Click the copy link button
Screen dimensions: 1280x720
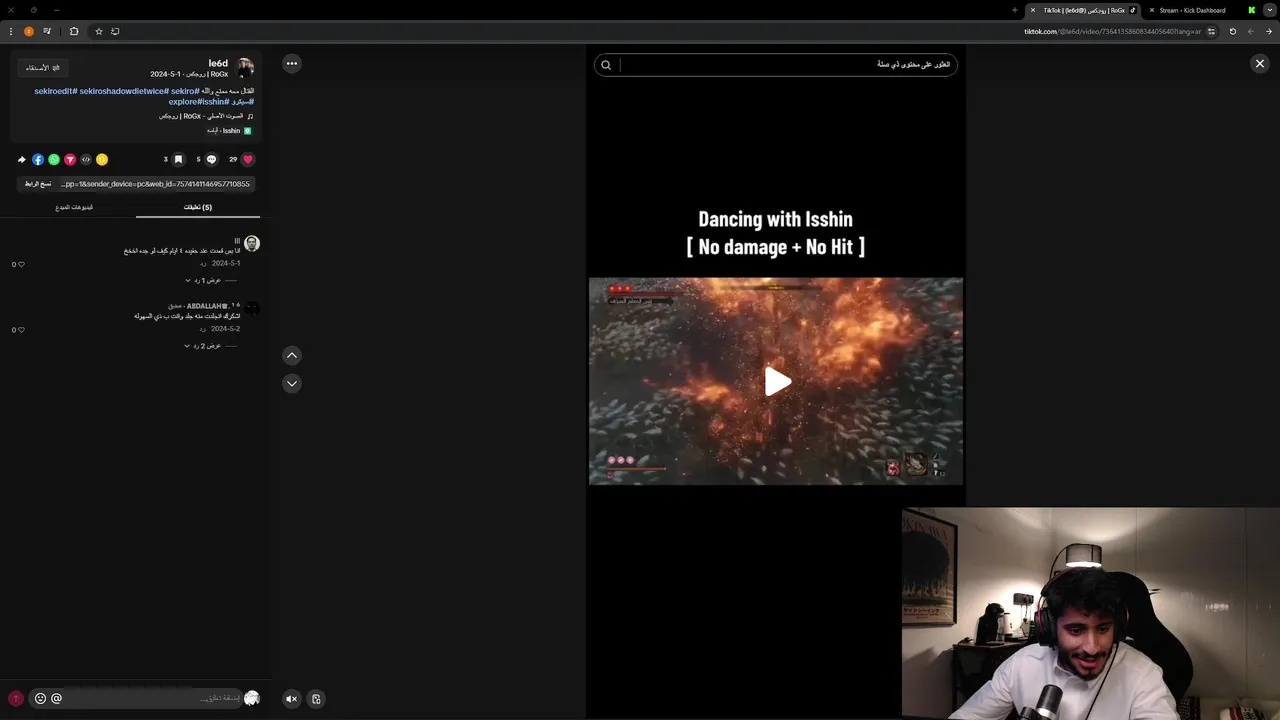click(38, 184)
